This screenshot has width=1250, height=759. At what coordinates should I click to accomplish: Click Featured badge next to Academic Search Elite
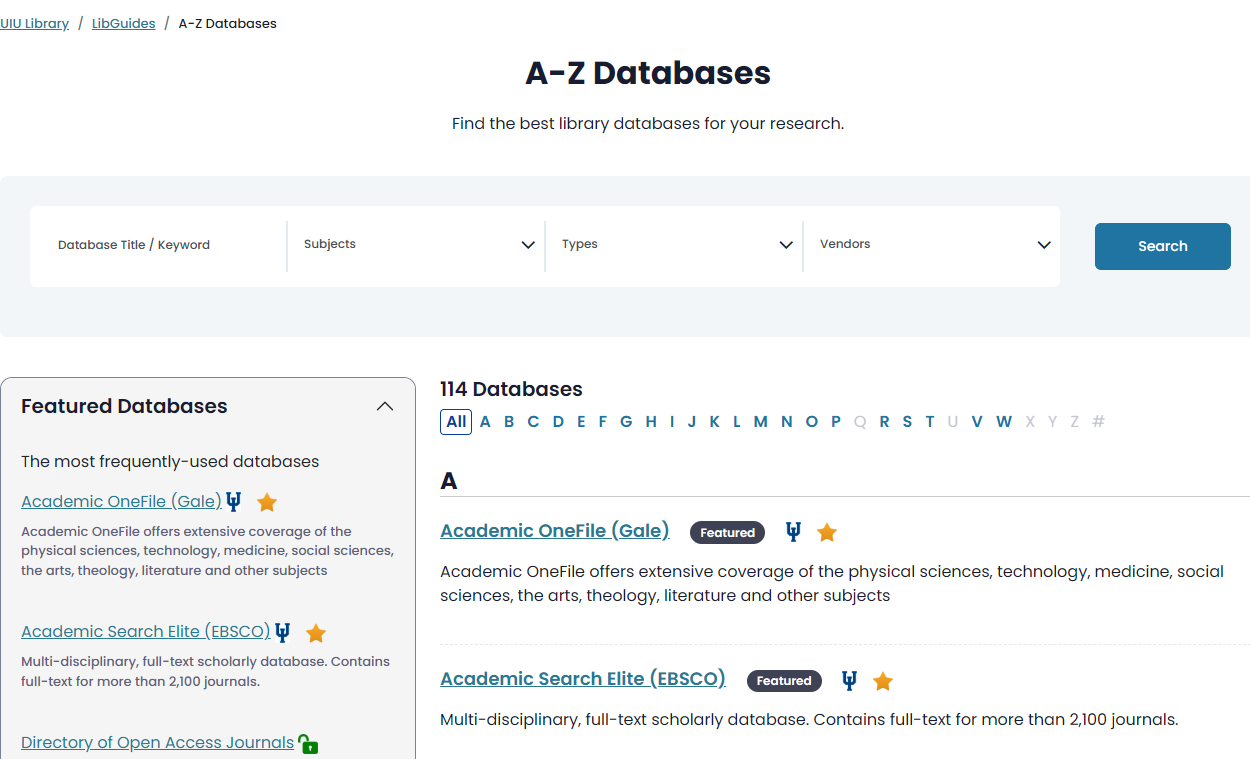pos(784,681)
